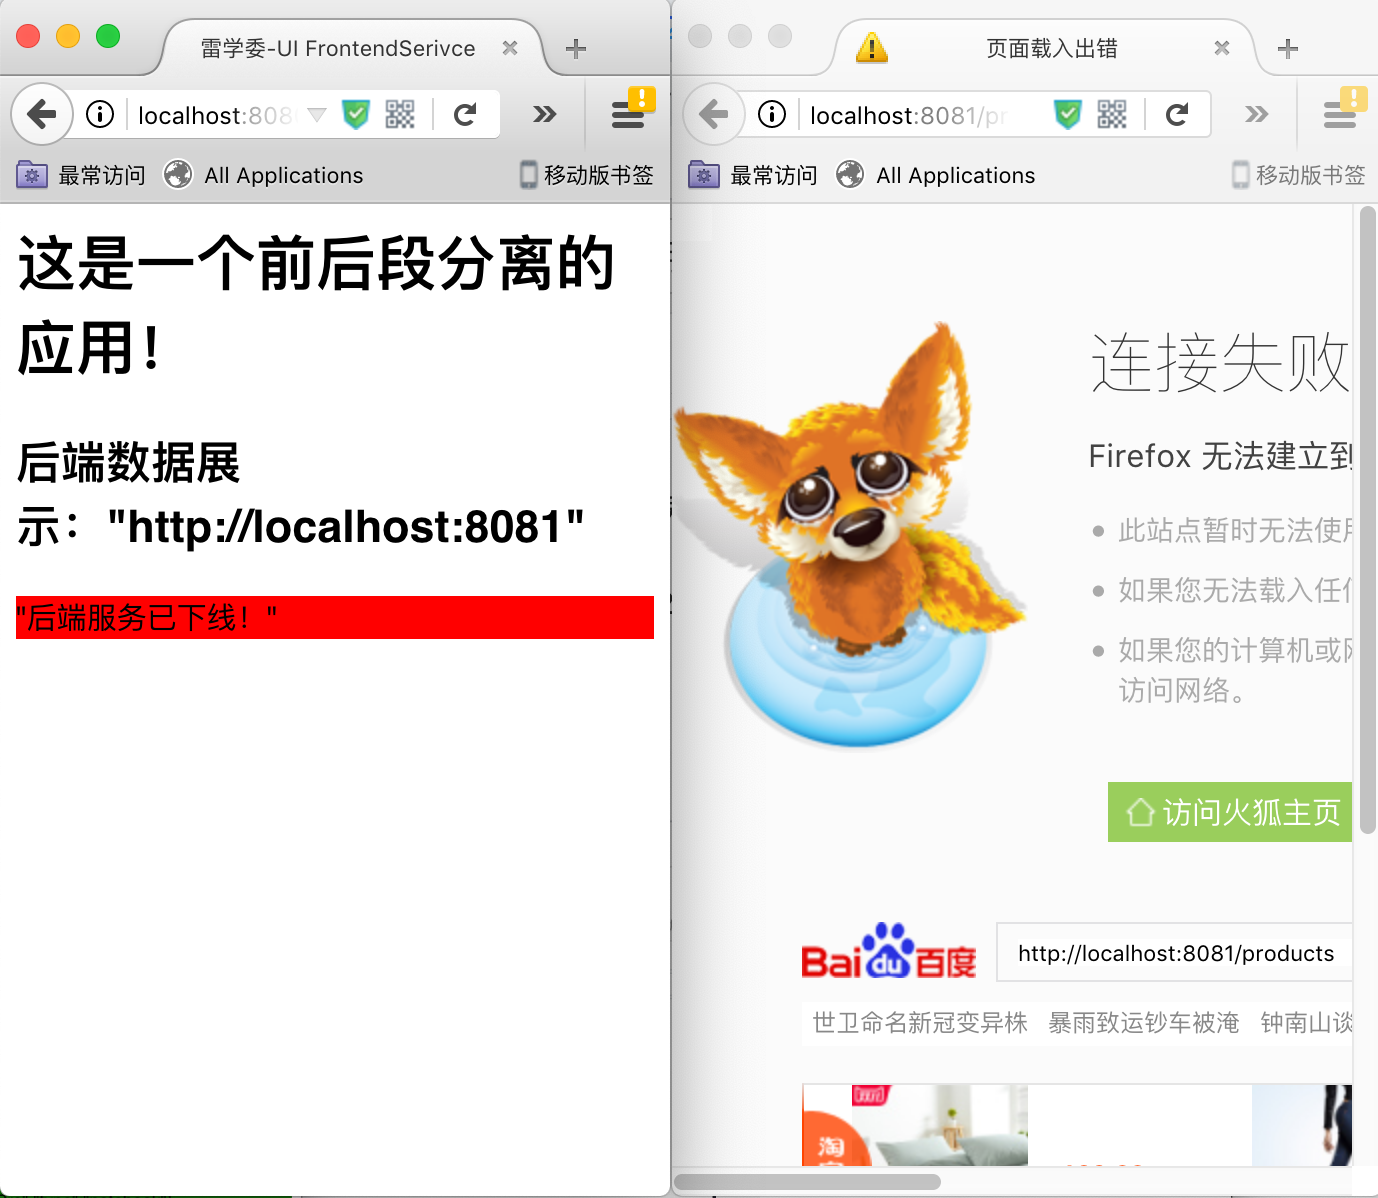Open the address bar history dropdown arrow

315,114
